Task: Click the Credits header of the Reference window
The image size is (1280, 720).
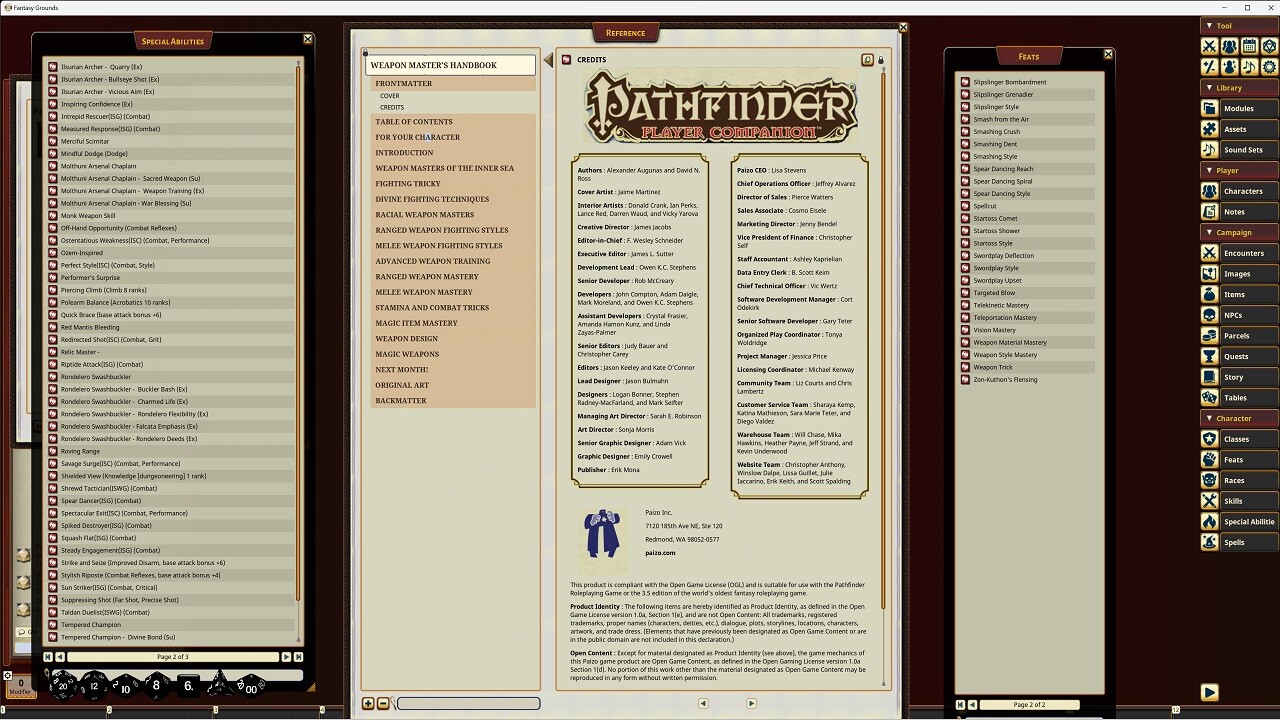Action: tap(591, 59)
